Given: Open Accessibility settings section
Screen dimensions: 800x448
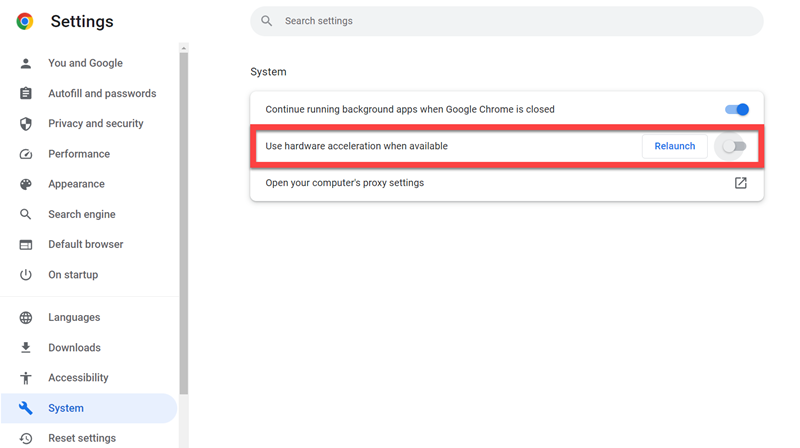Looking at the screenshot, I should (x=78, y=378).
